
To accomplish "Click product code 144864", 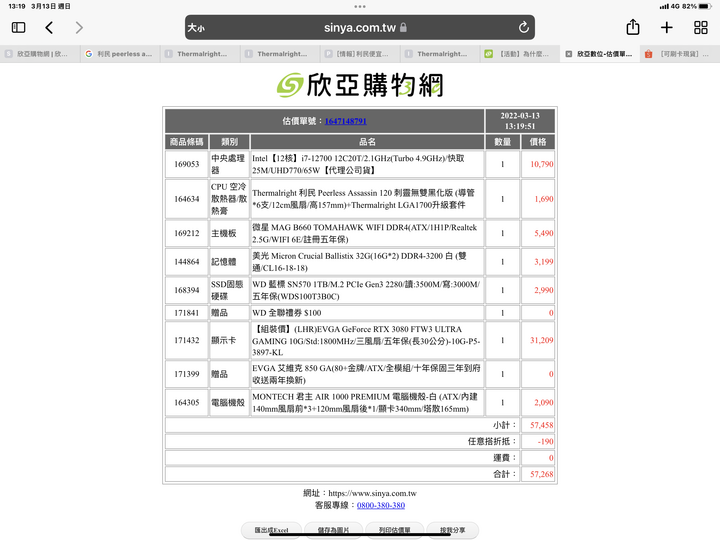I will (x=186, y=262).
